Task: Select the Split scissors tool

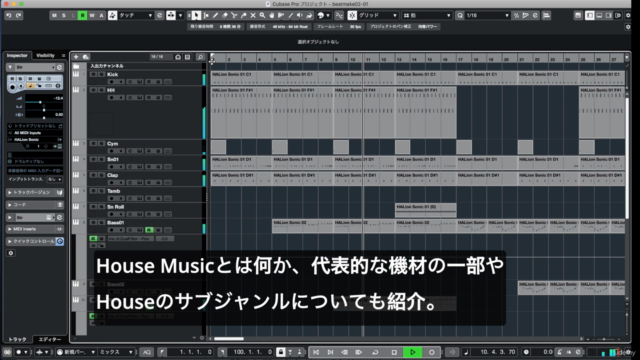Action: coord(234,16)
